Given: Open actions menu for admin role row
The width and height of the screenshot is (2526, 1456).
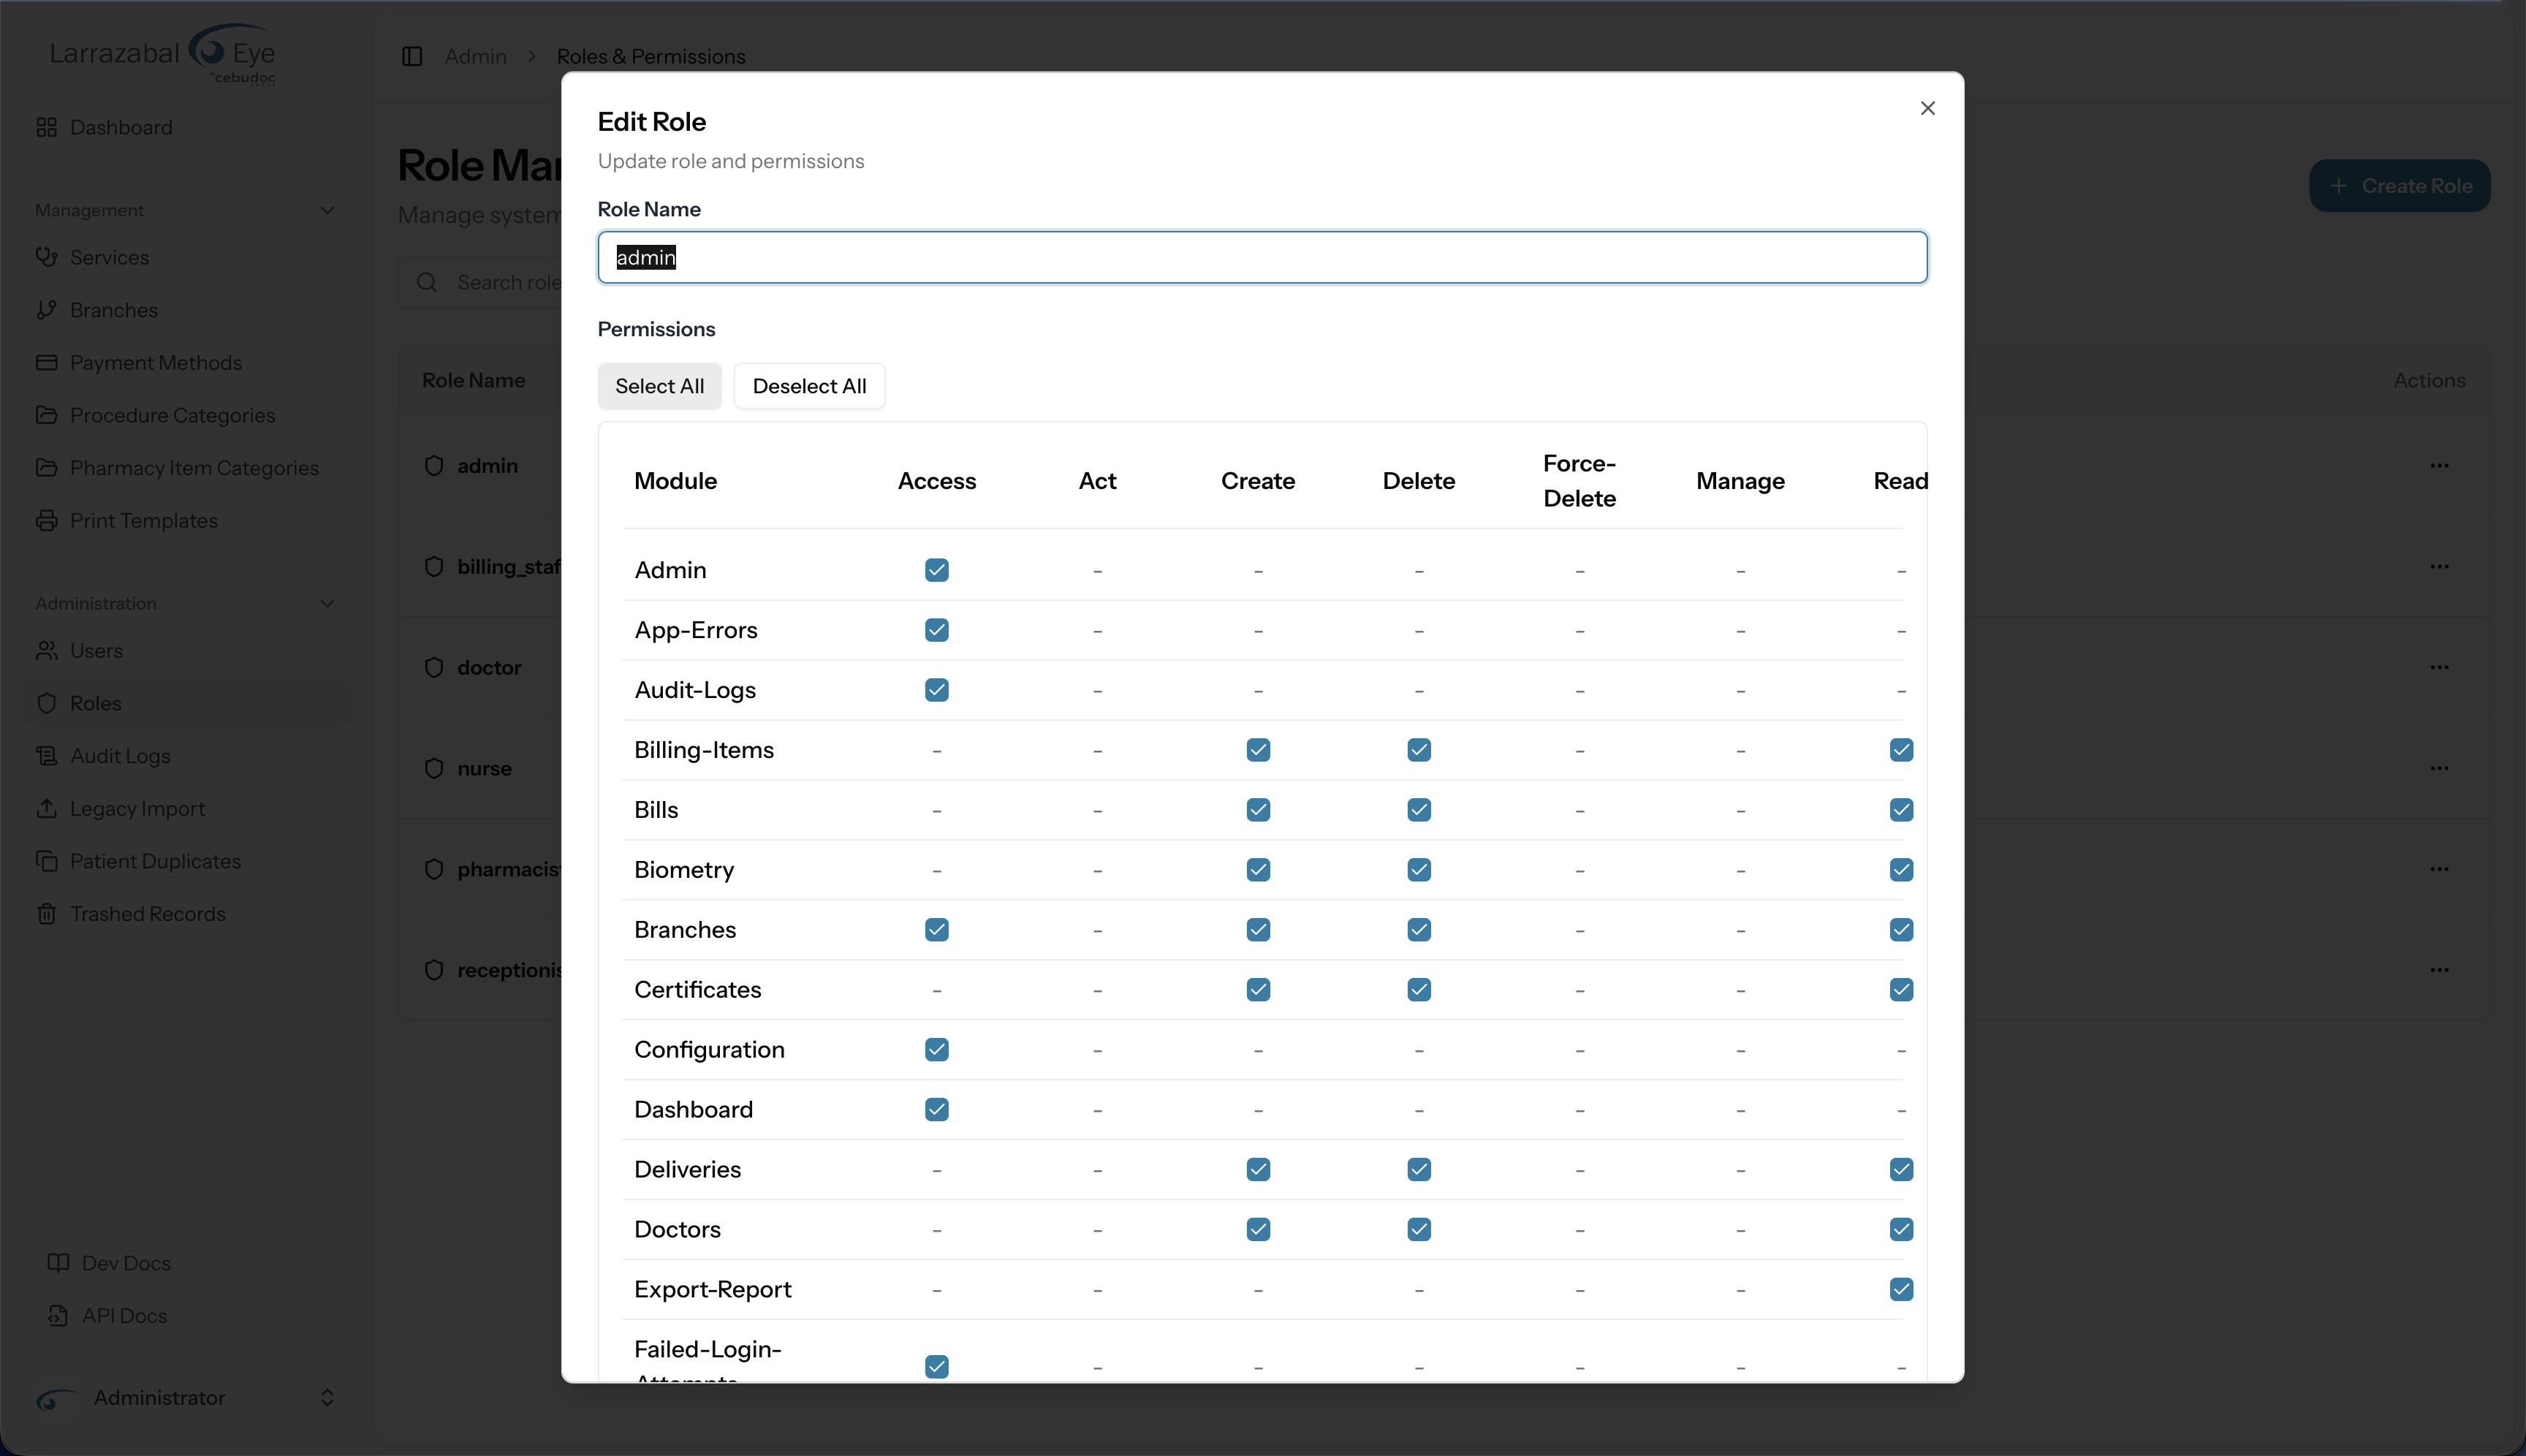Looking at the screenshot, I should click(x=2440, y=466).
